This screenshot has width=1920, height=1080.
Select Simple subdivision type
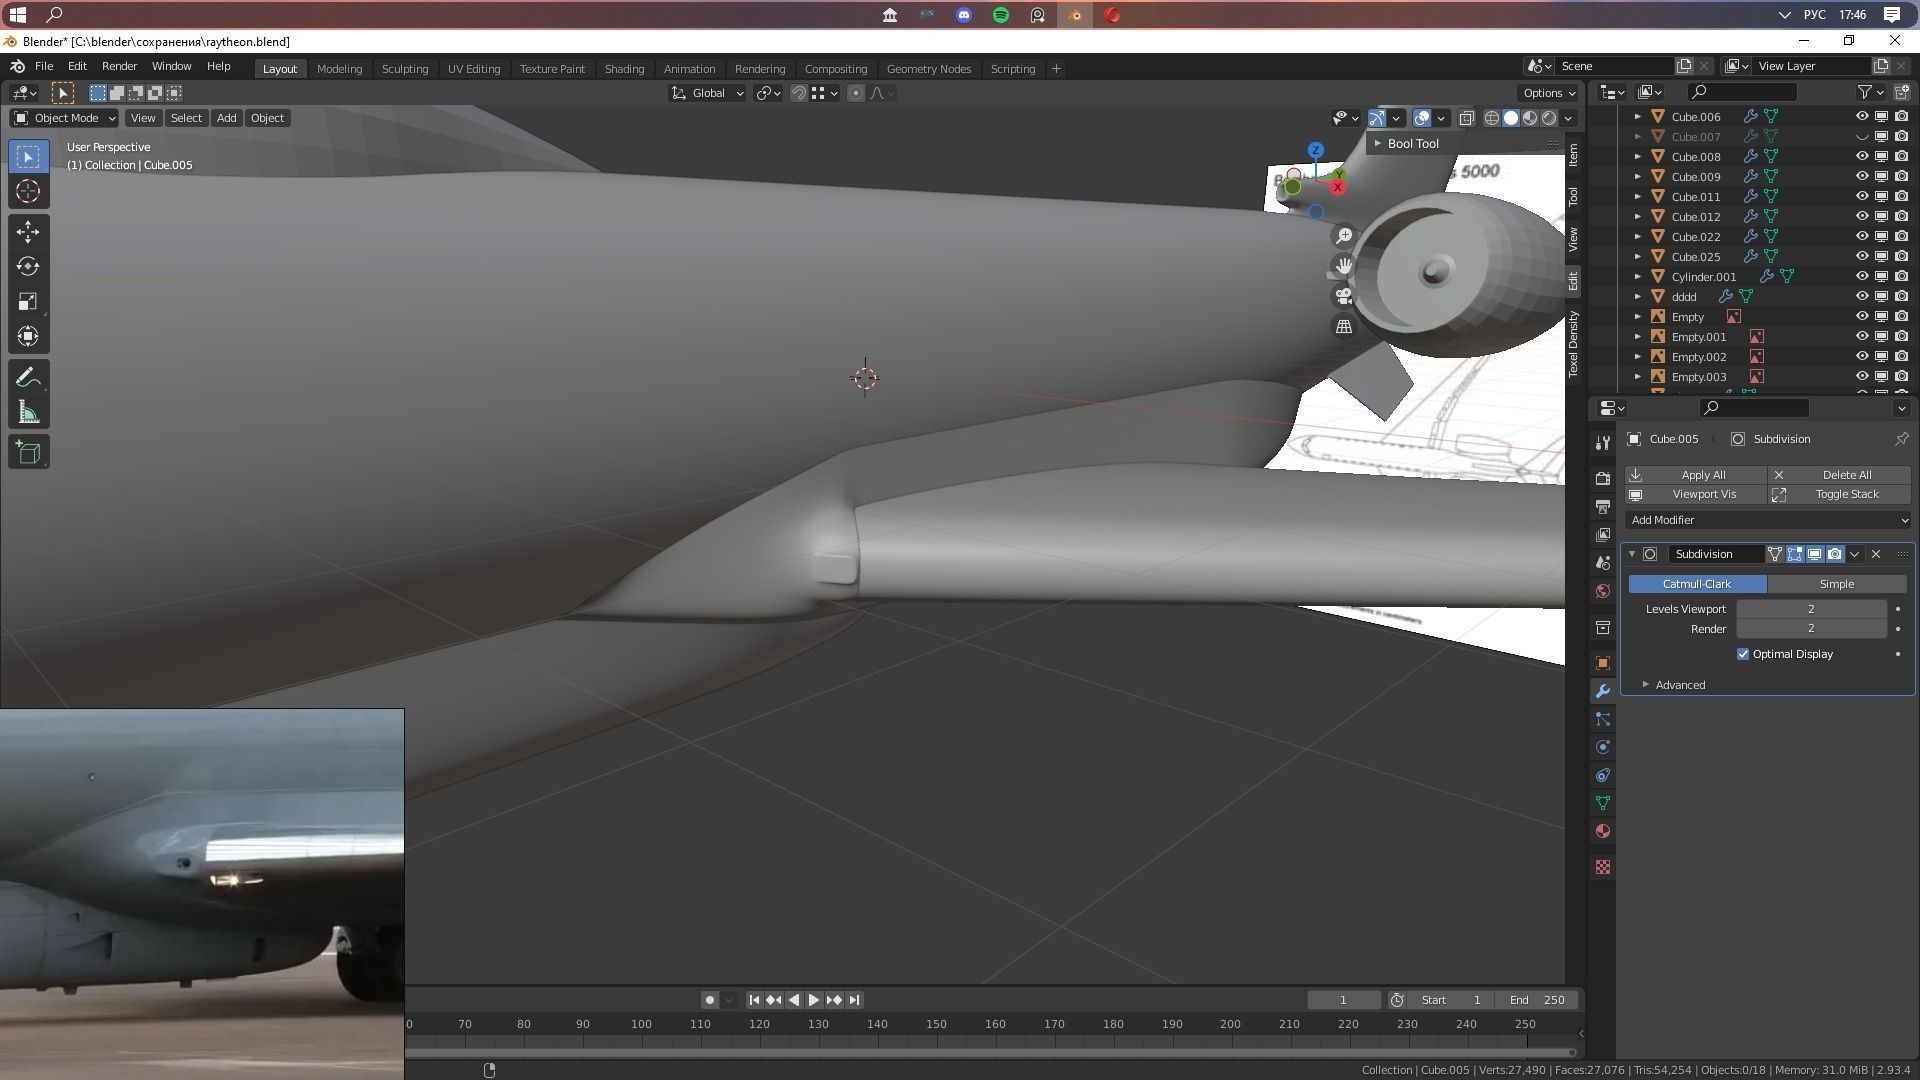click(x=1836, y=584)
